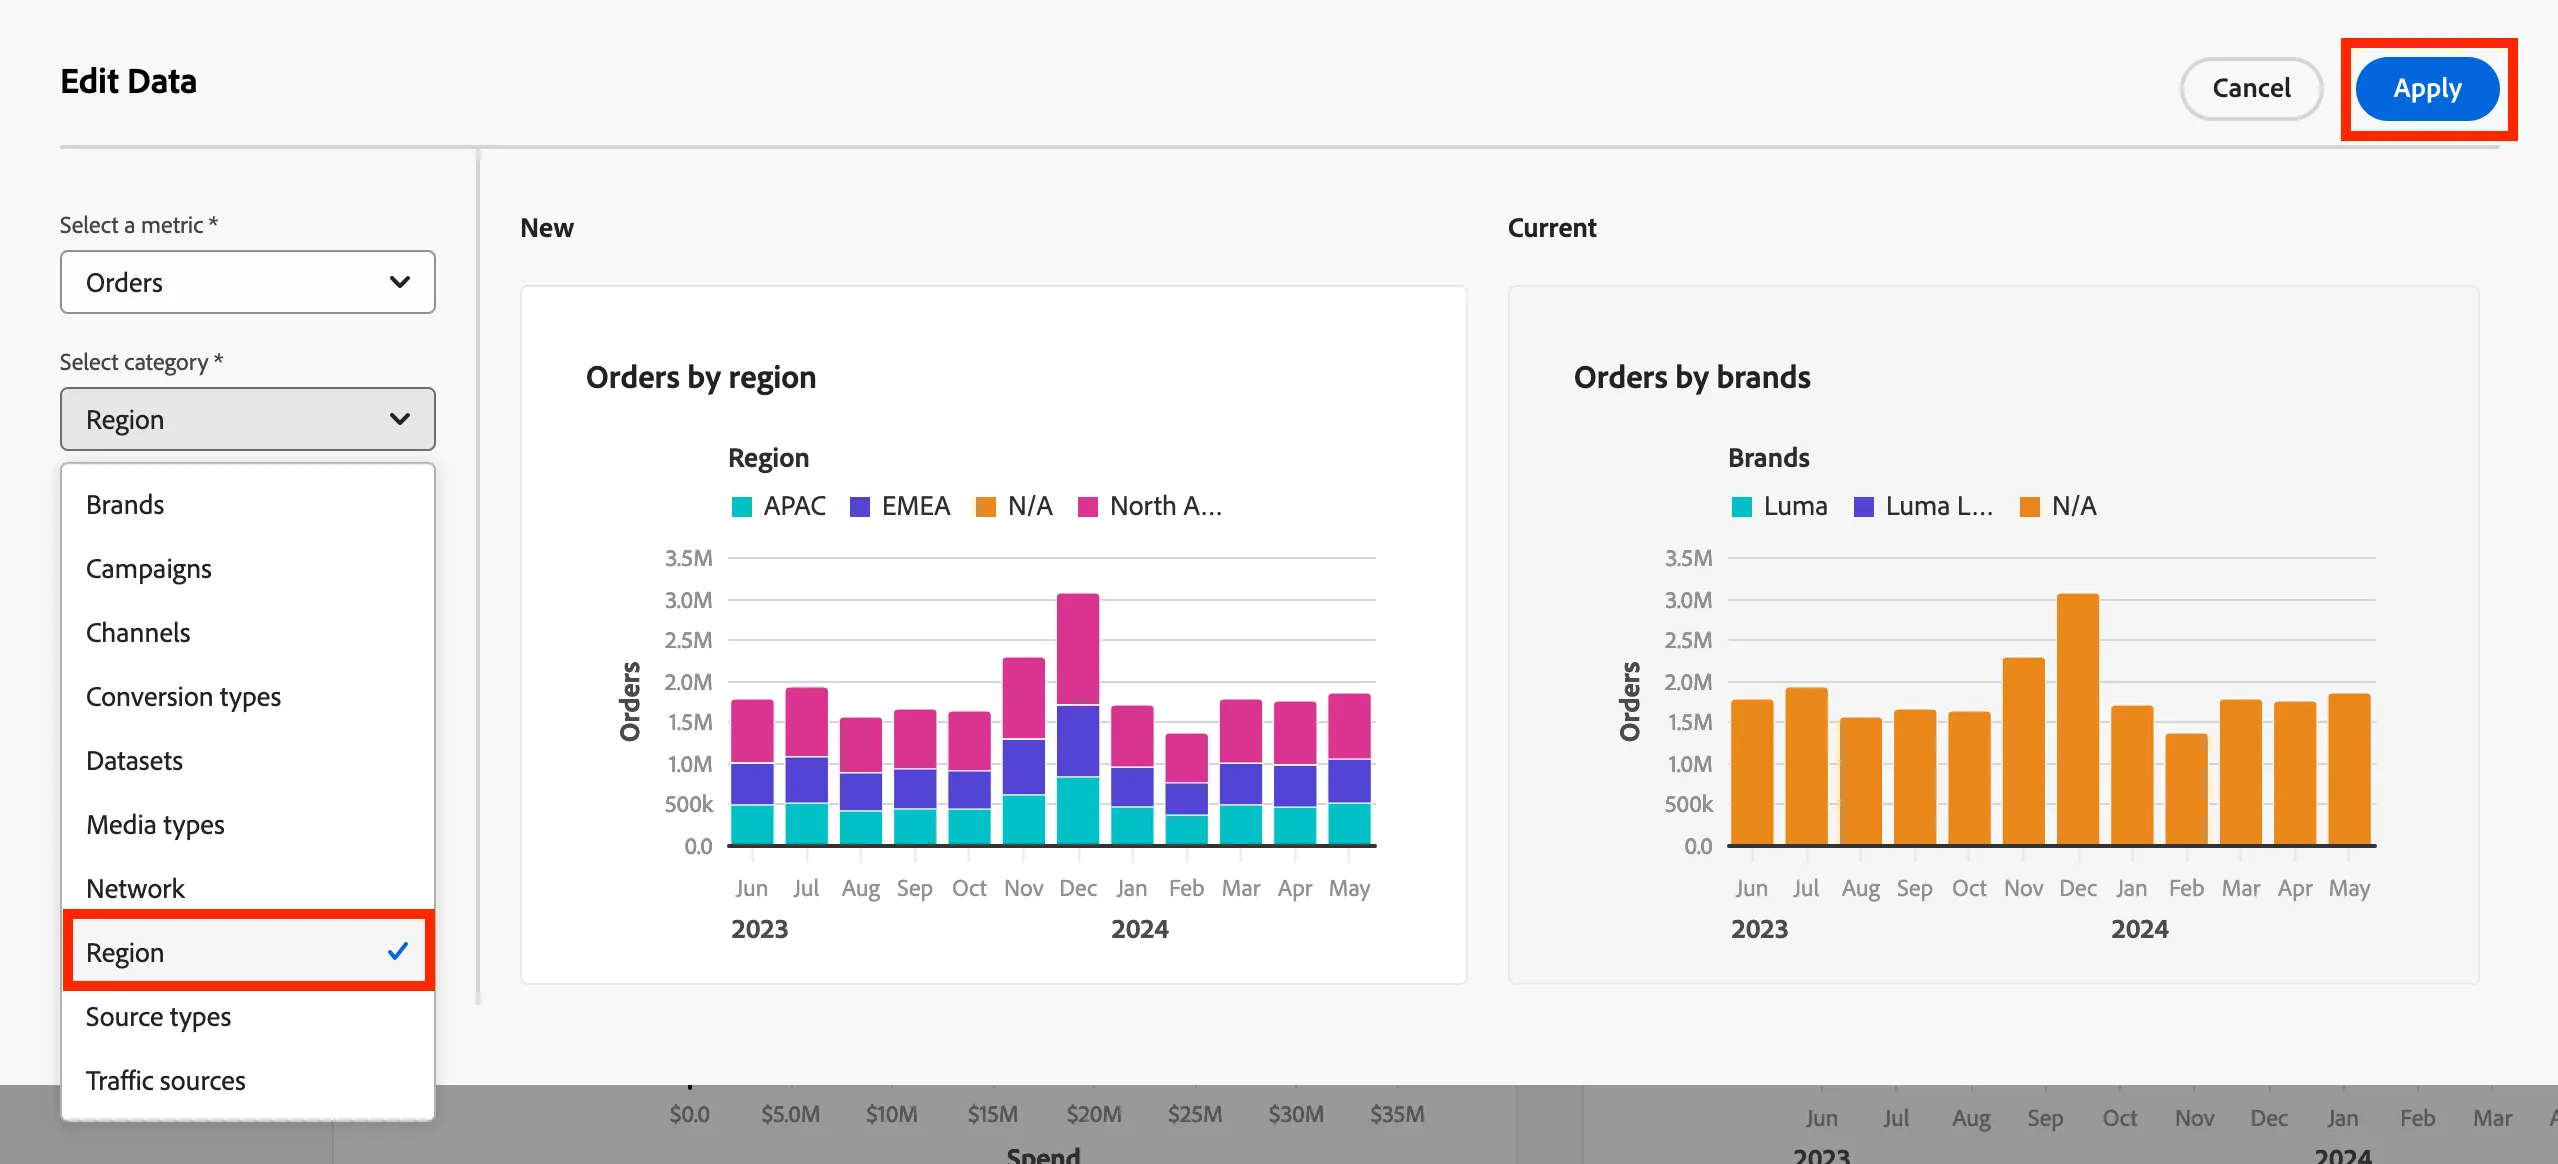
Task: Click the Current preview heading
Action: tap(1552, 228)
